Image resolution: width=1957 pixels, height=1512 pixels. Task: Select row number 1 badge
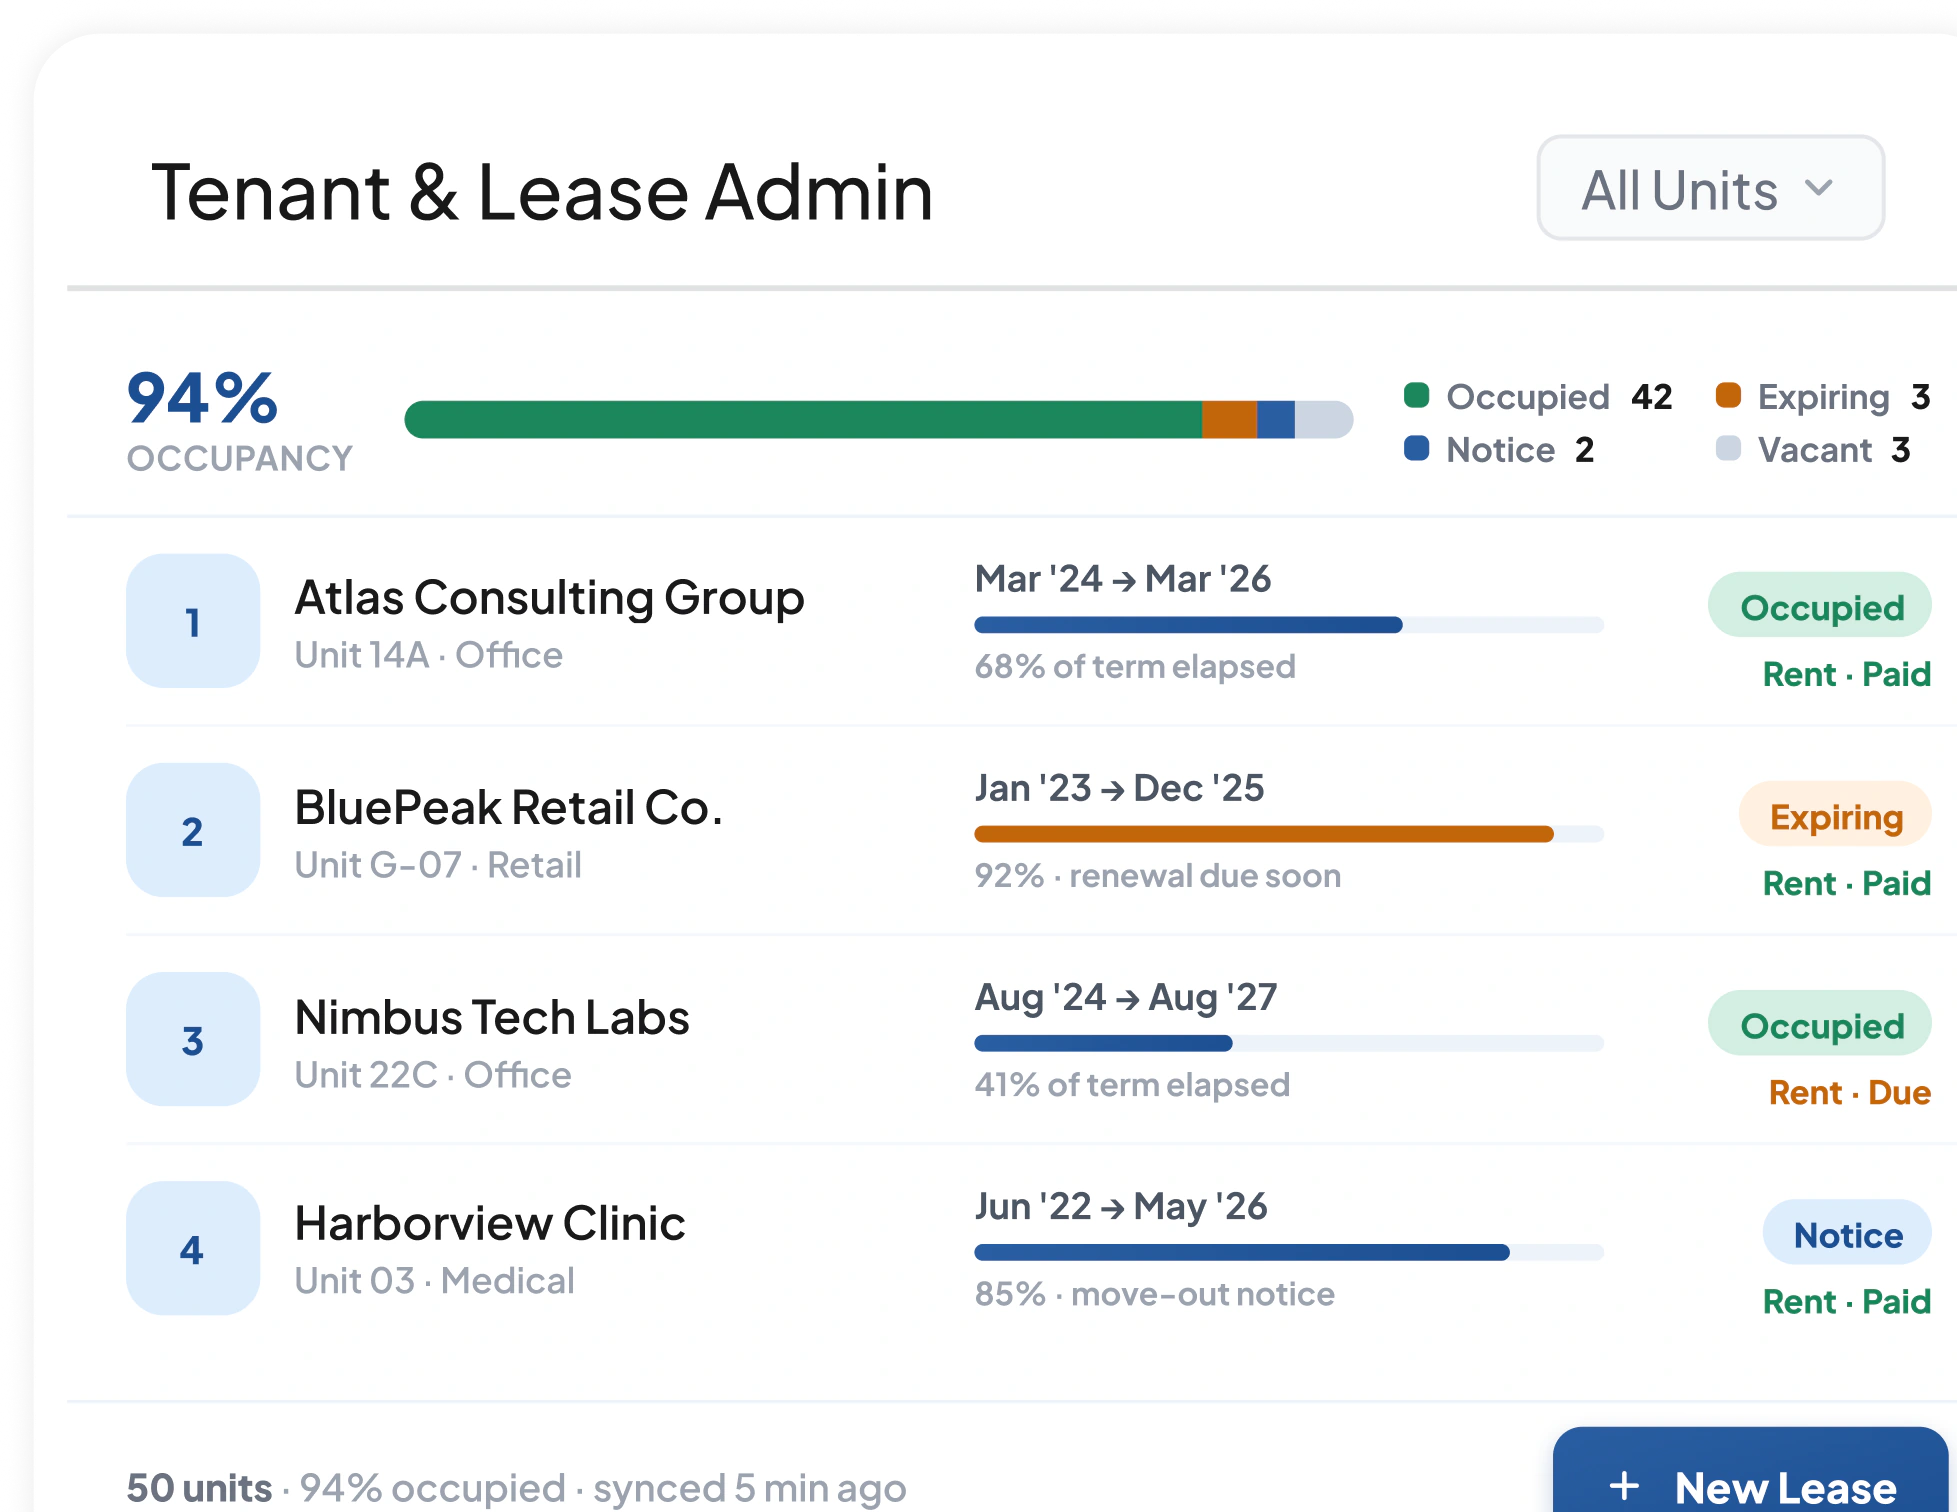(x=193, y=621)
